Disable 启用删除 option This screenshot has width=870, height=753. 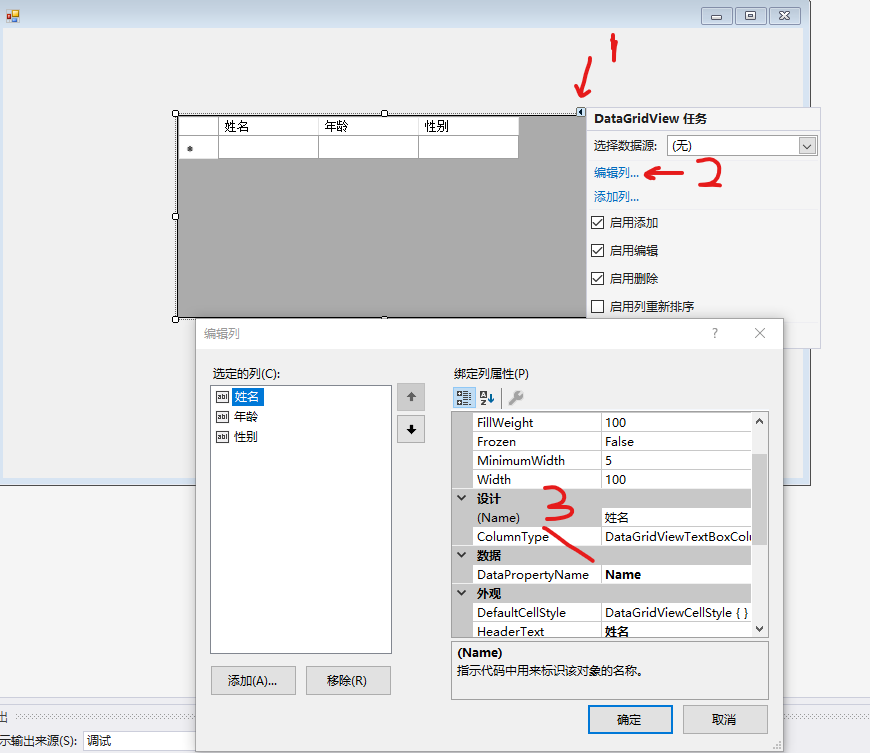click(597, 278)
